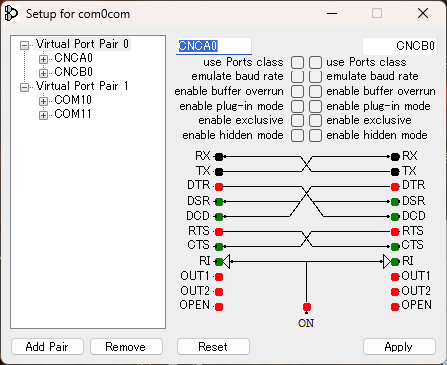Click the Remove button
This screenshot has width=447, height=365.
point(126,347)
